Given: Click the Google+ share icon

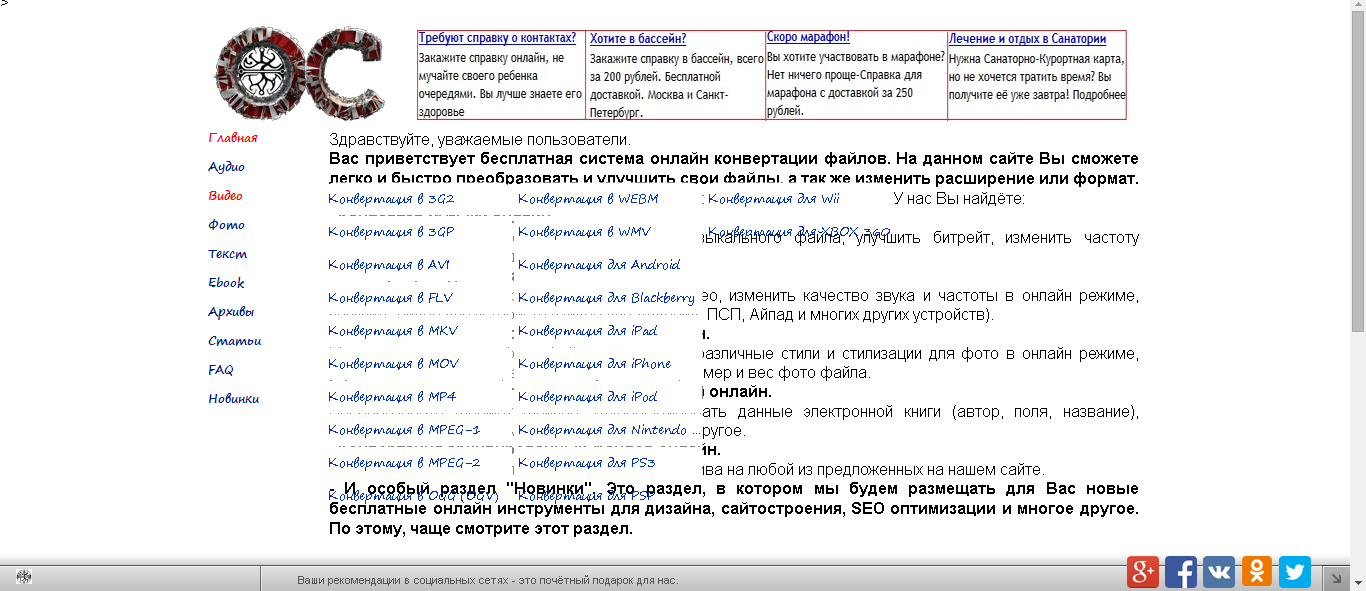Looking at the screenshot, I should pyautogui.click(x=1143, y=571).
